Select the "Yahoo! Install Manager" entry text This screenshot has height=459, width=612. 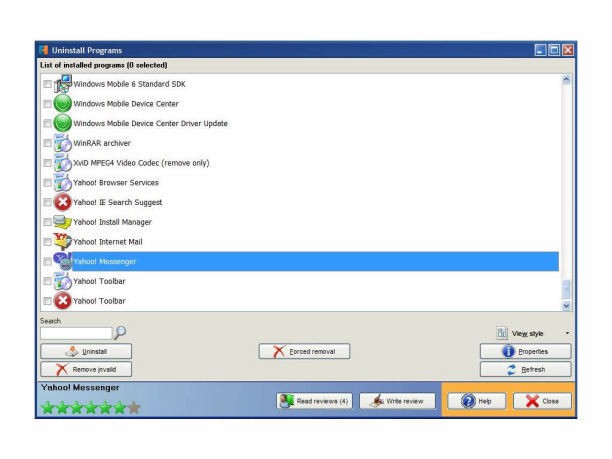coord(112,222)
